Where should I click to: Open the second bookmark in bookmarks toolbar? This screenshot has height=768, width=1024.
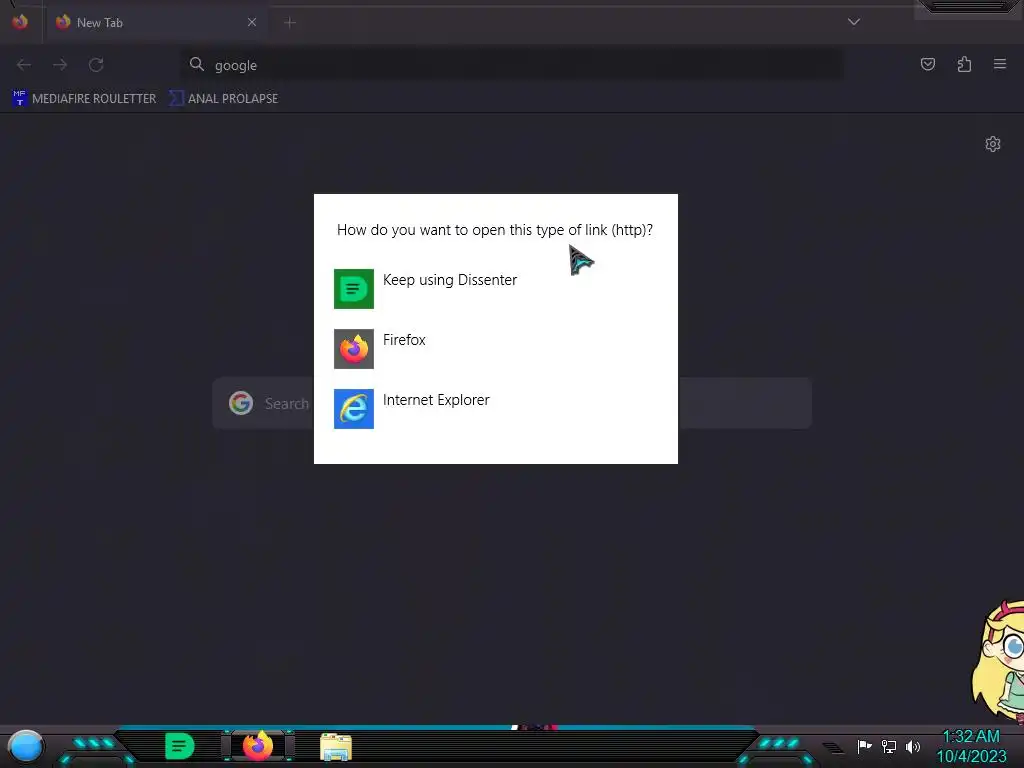click(223, 98)
